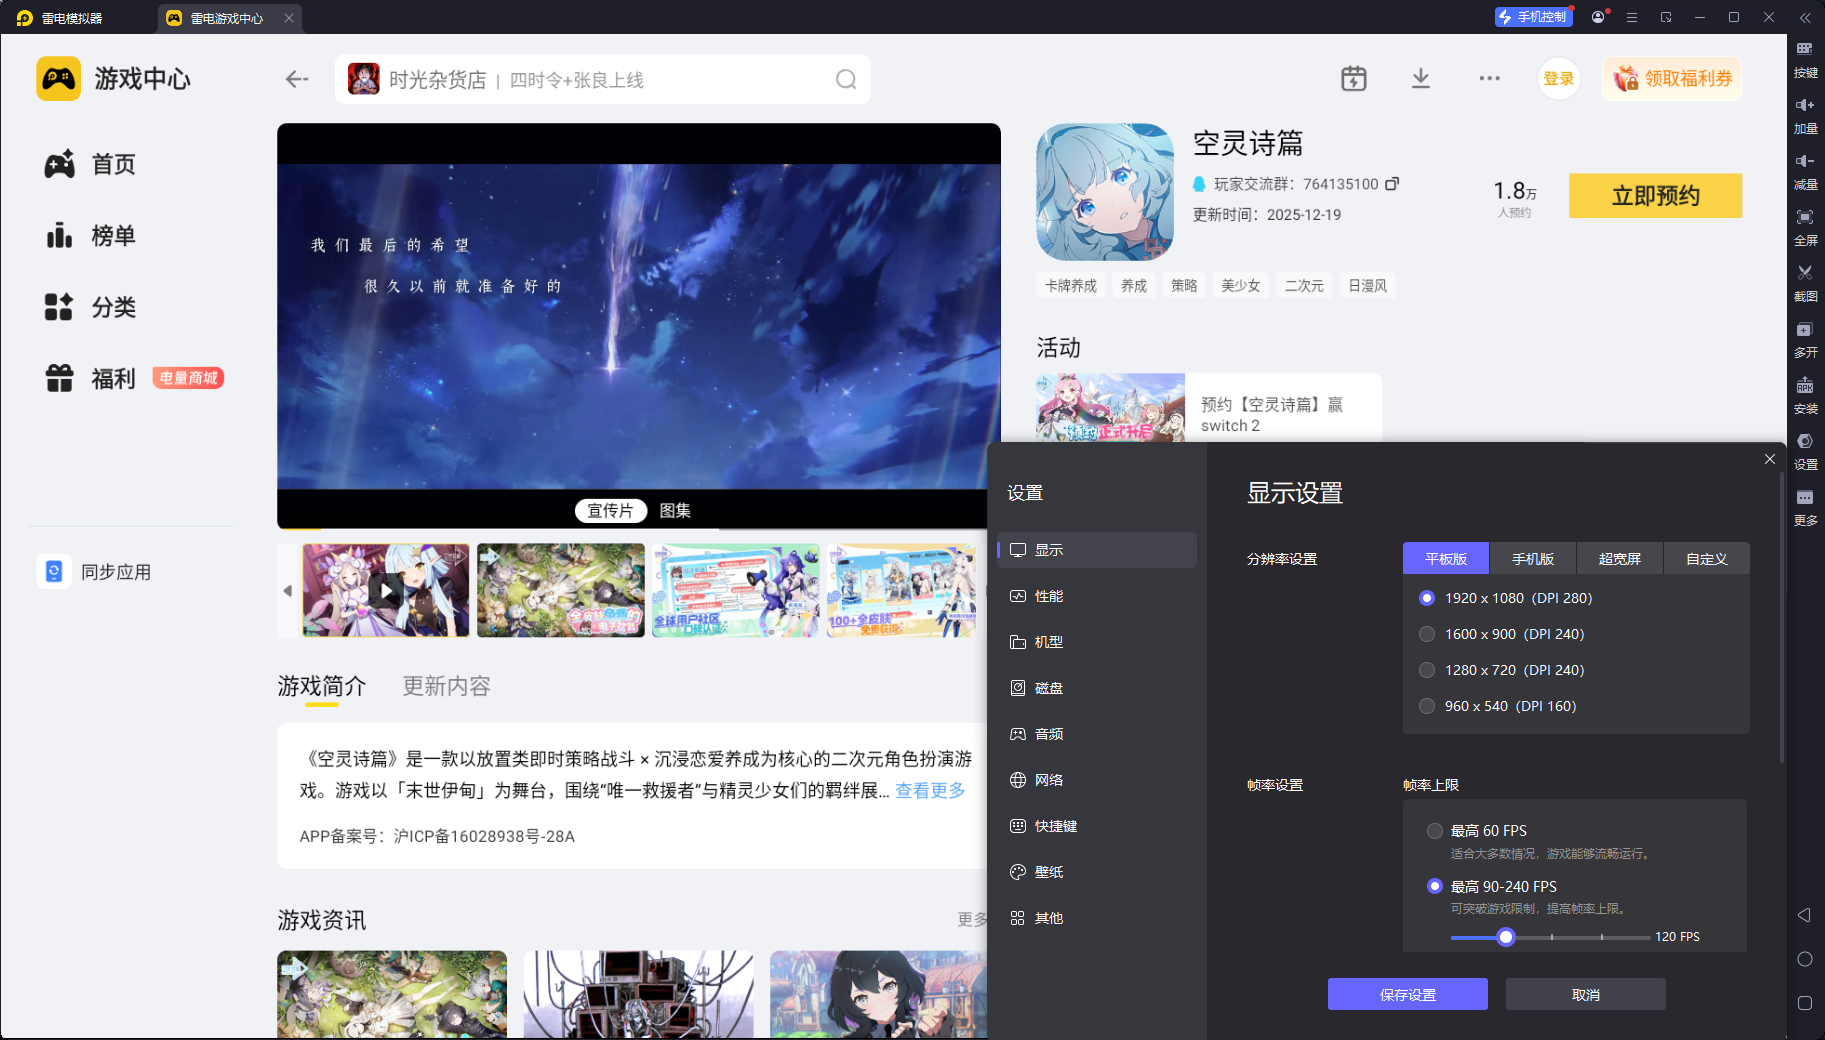This screenshot has width=1825, height=1040.
Task: Click 领取福利券 coupon button
Action: (1673, 79)
